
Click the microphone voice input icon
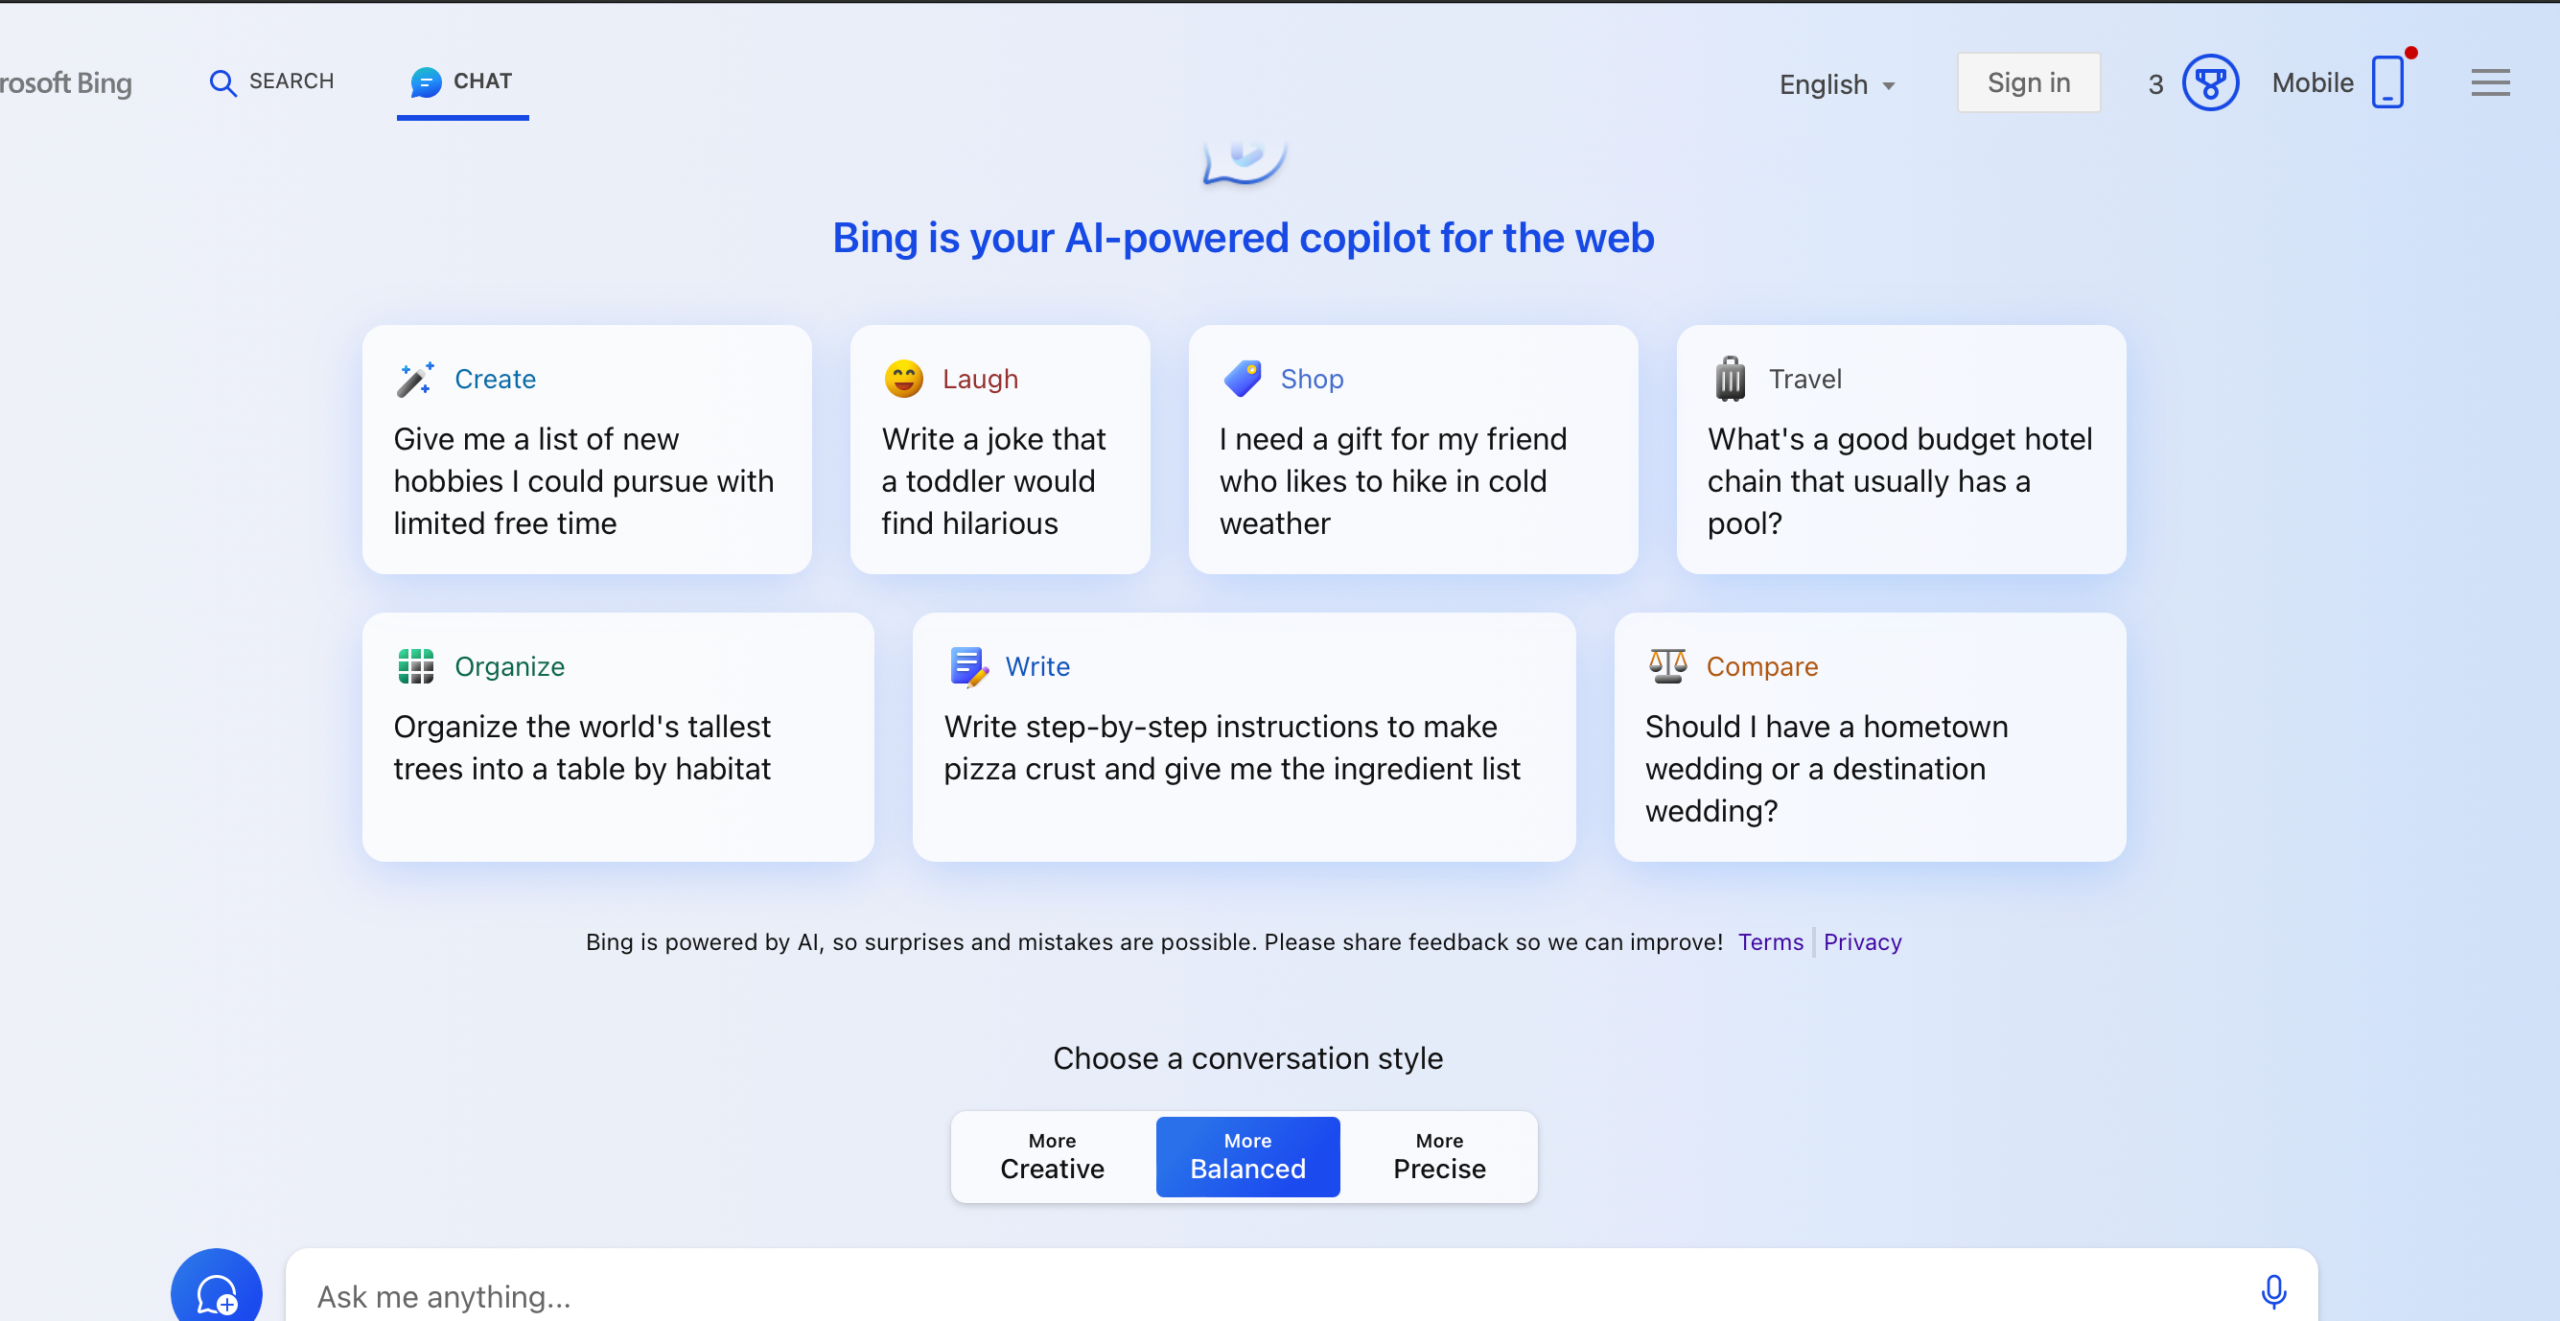click(2273, 1292)
